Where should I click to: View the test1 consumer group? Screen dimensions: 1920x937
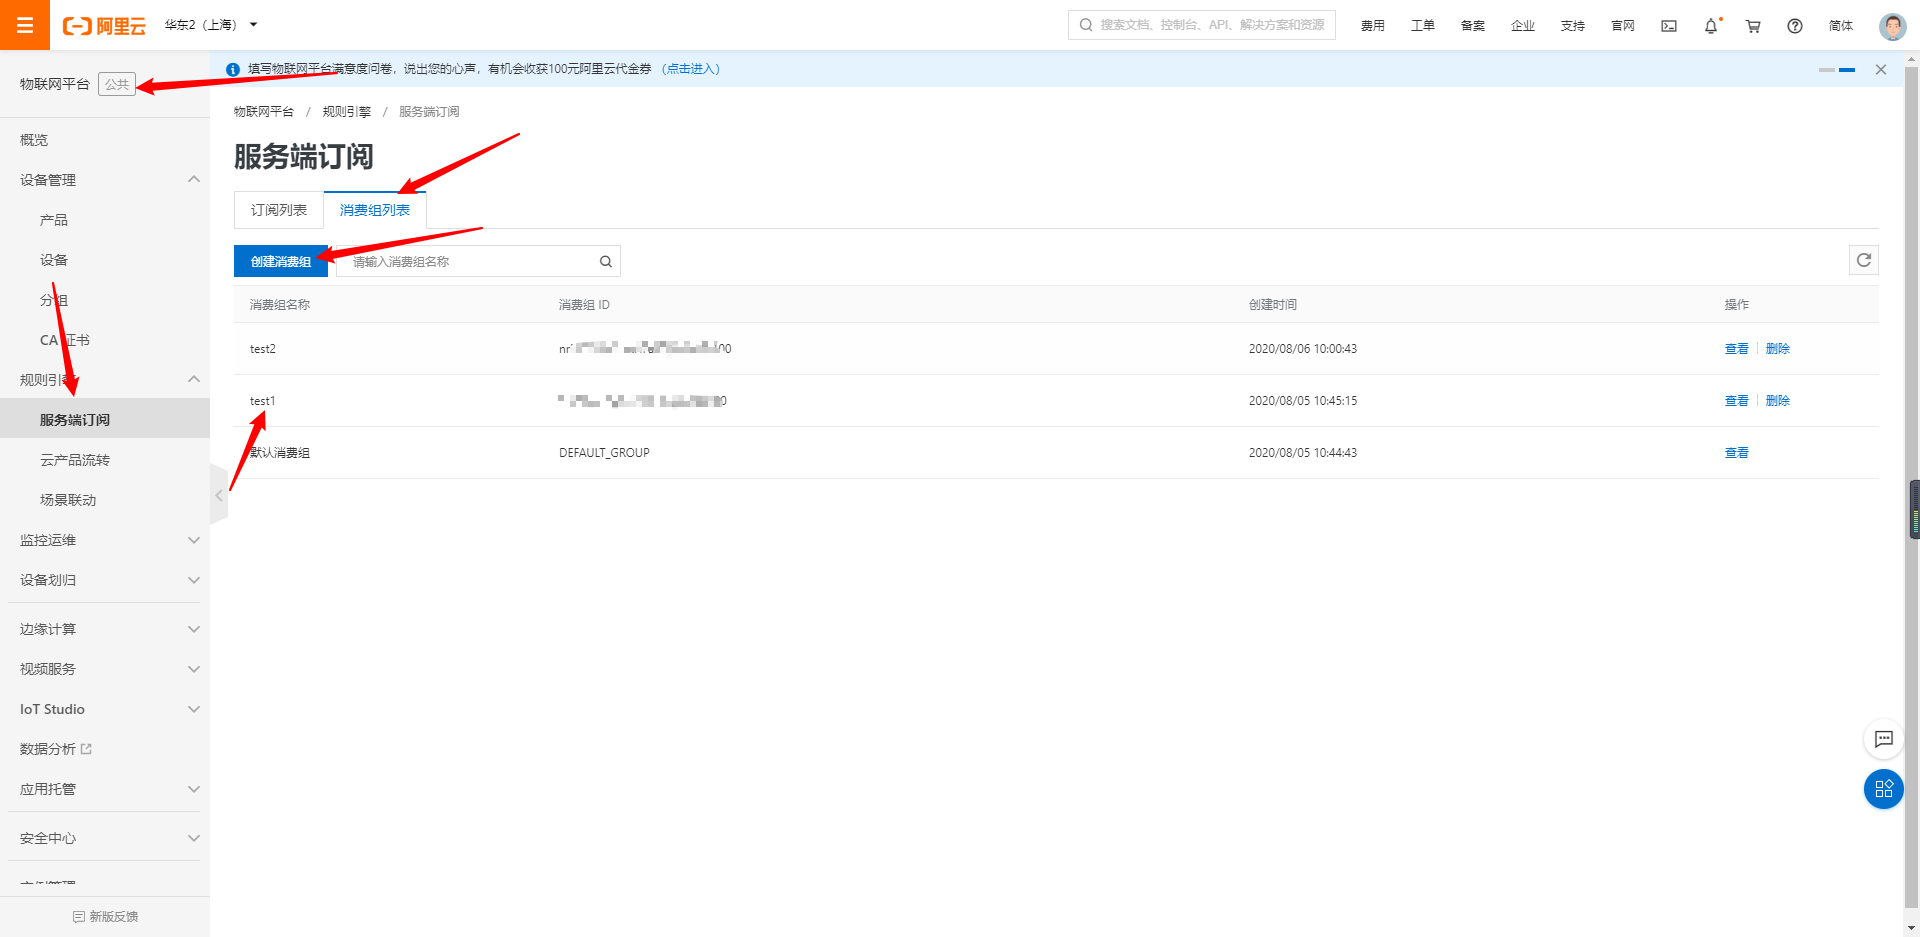[x=1737, y=401]
